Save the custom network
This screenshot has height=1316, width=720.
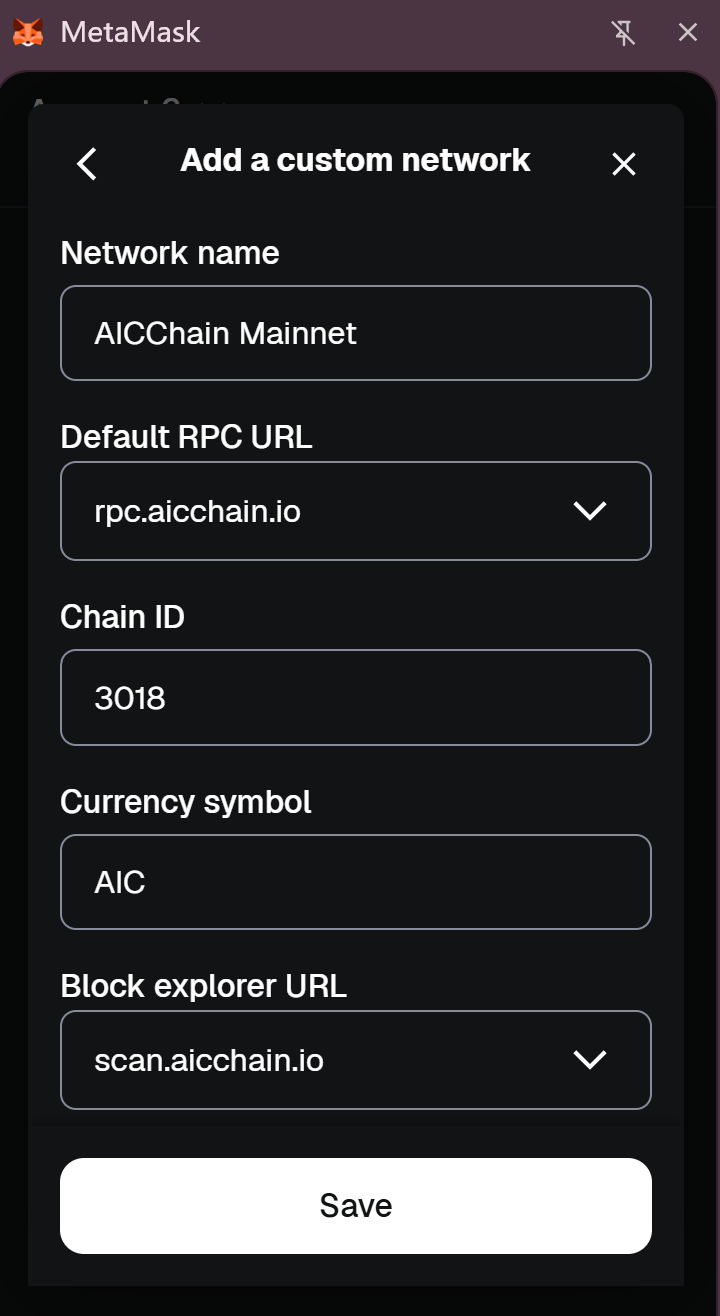[x=356, y=1205]
